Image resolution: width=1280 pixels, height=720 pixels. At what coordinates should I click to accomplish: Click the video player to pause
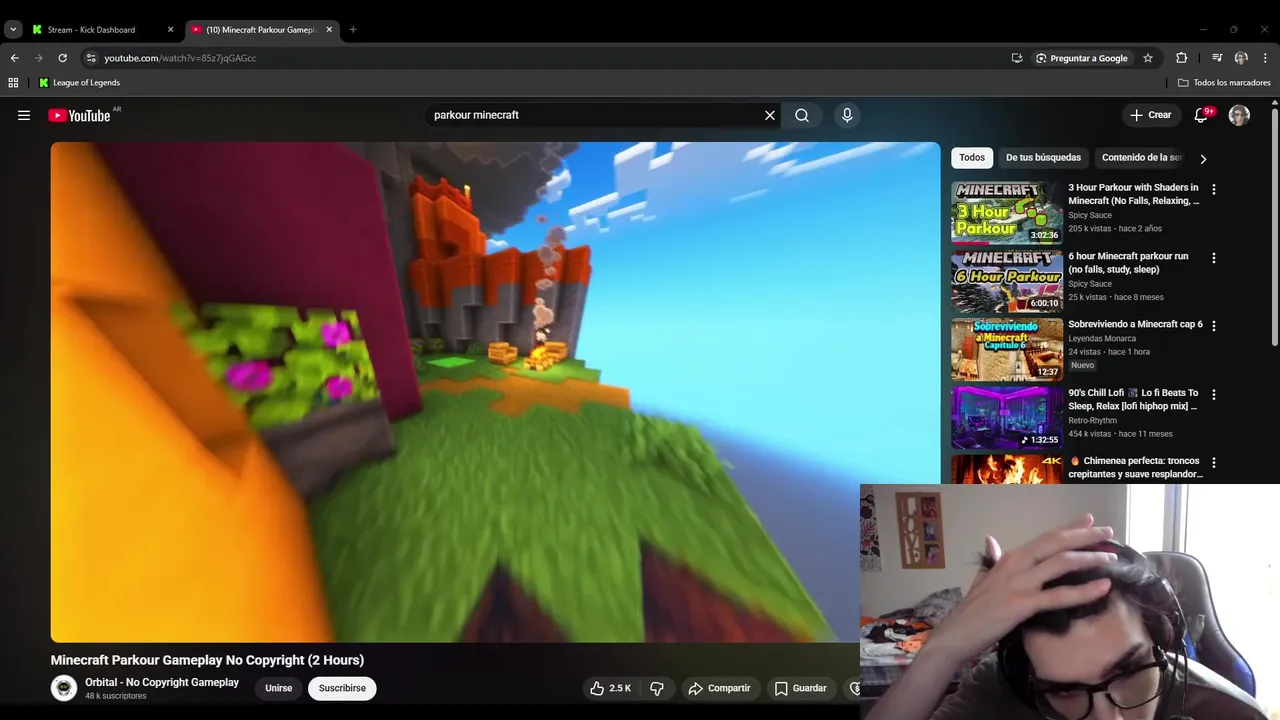pos(495,392)
